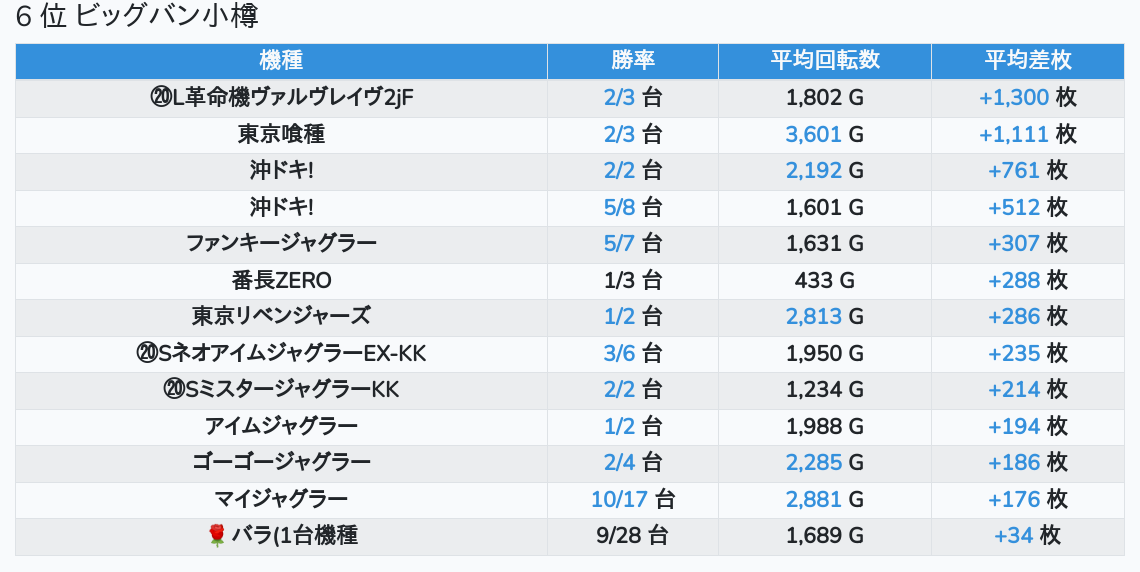1140x572 pixels.
Task: Click the rose icon beside バラ
Action: pyautogui.click(x=217, y=536)
